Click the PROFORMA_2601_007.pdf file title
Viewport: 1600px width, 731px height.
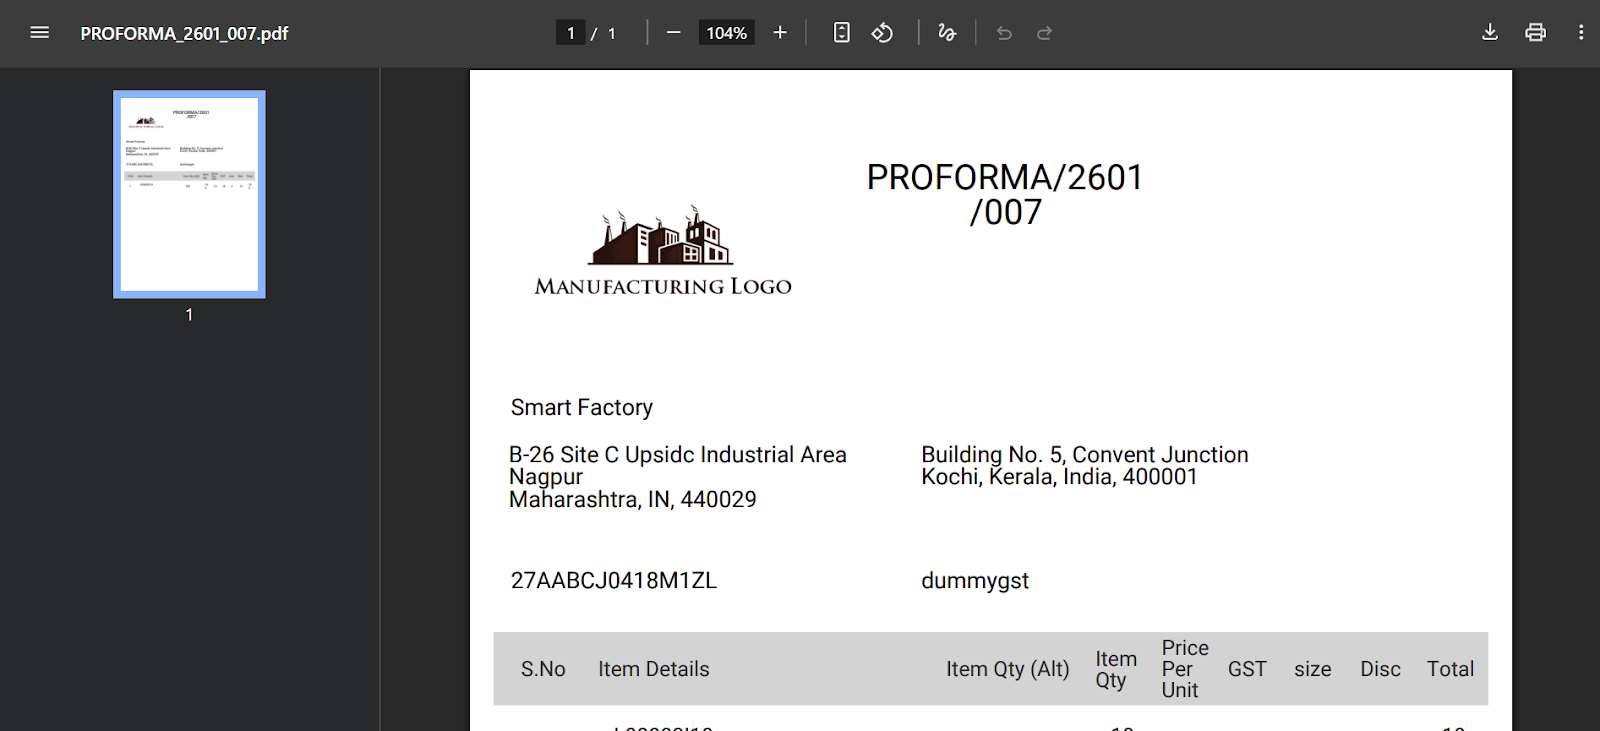[184, 33]
